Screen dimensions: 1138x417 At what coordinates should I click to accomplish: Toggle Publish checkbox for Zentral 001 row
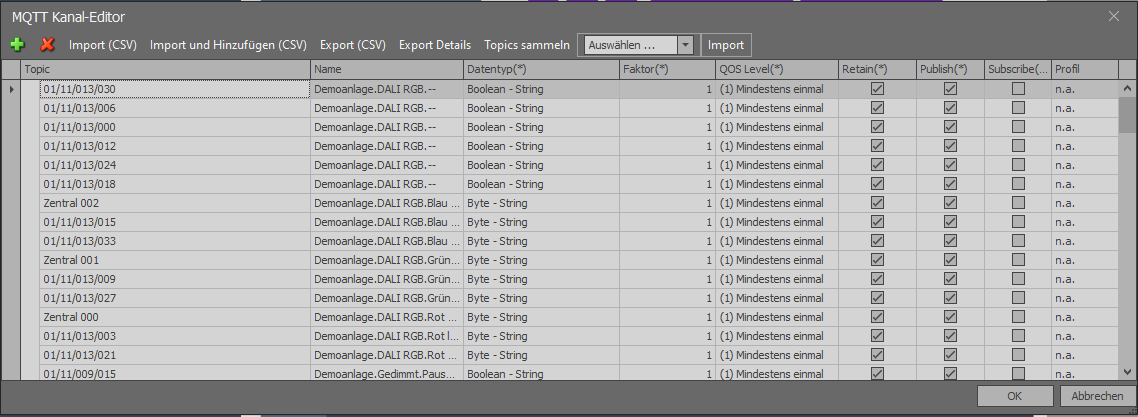[950, 260]
